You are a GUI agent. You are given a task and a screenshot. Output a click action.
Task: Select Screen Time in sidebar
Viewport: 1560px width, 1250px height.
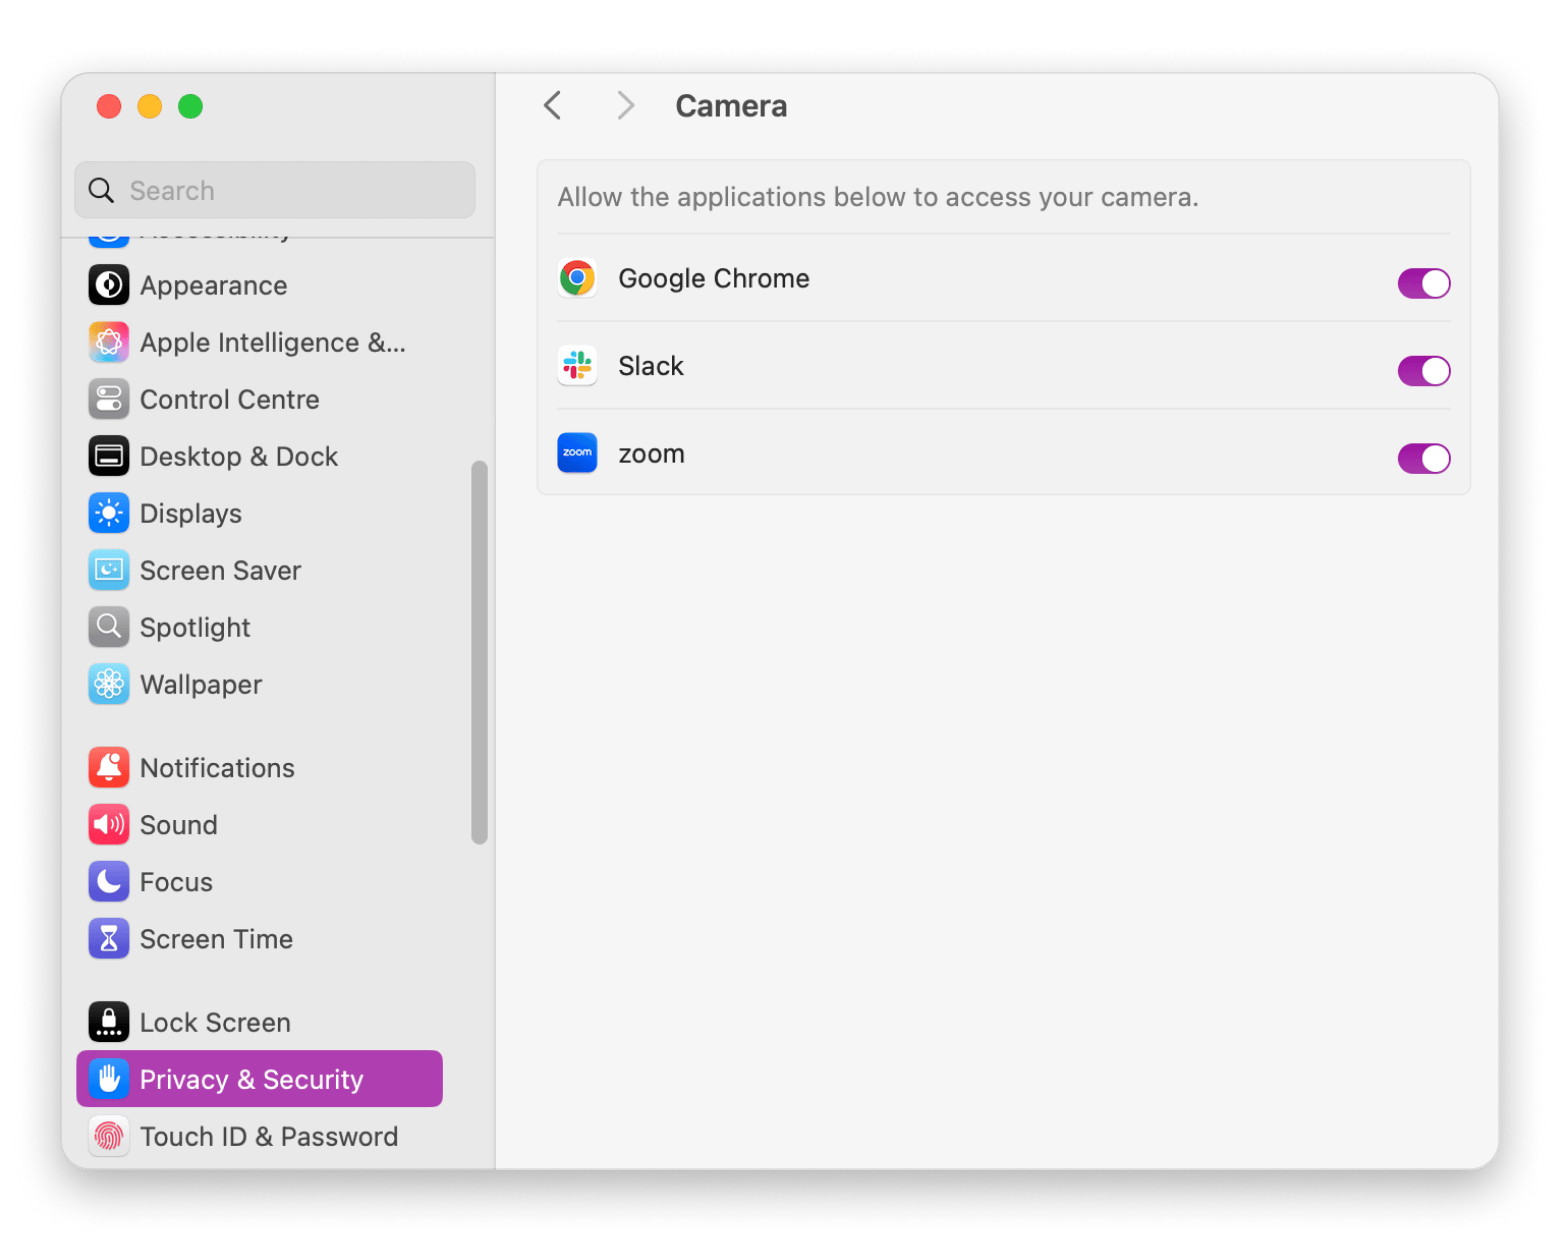(216, 939)
